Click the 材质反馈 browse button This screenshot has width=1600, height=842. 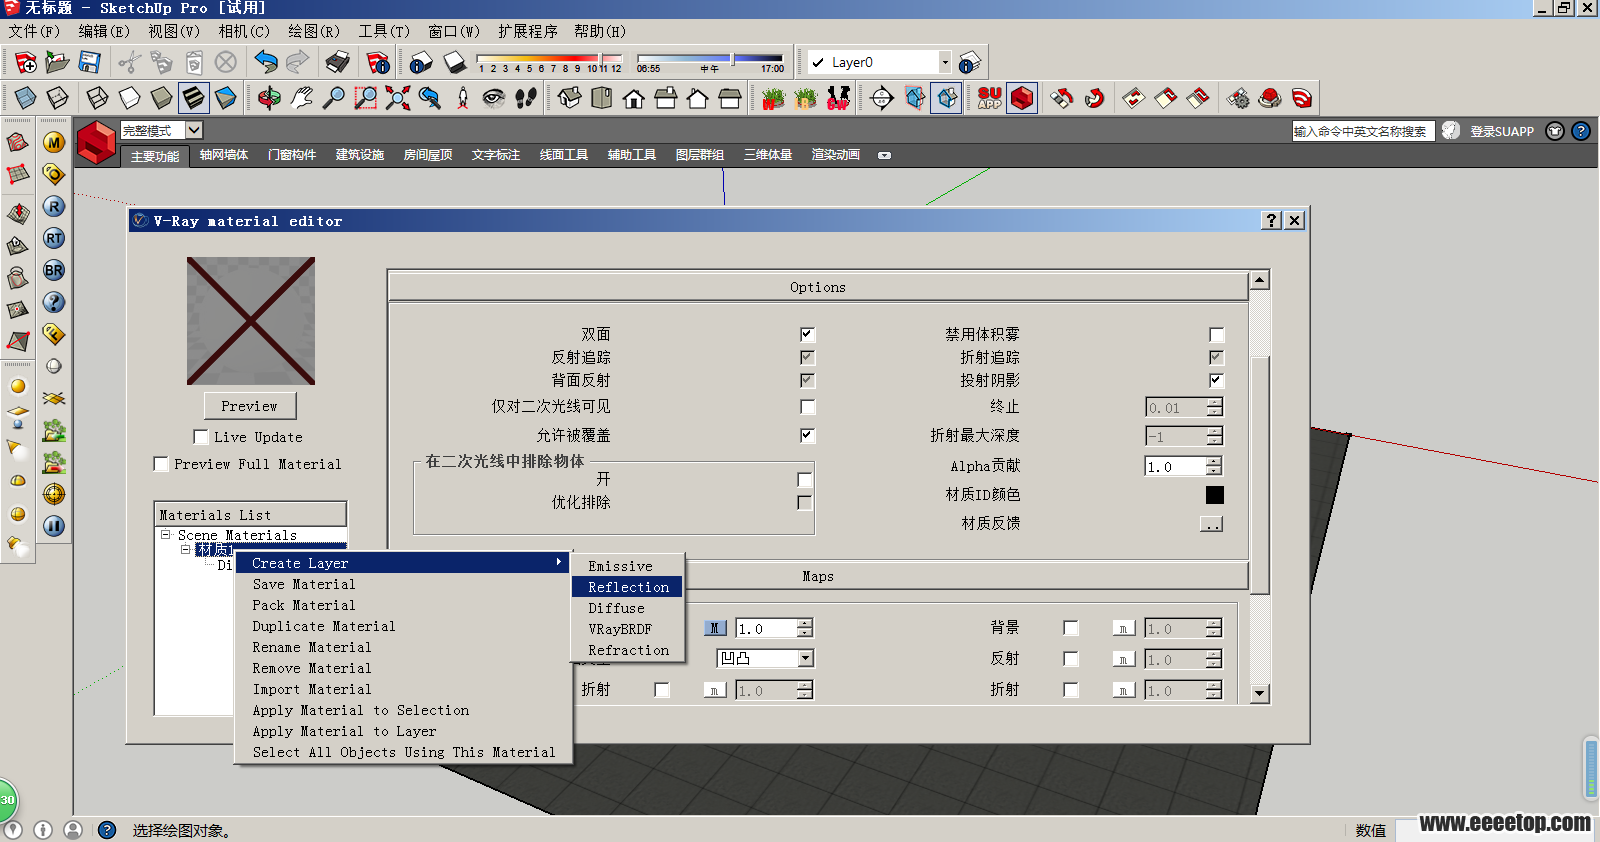tap(1211, 524)
